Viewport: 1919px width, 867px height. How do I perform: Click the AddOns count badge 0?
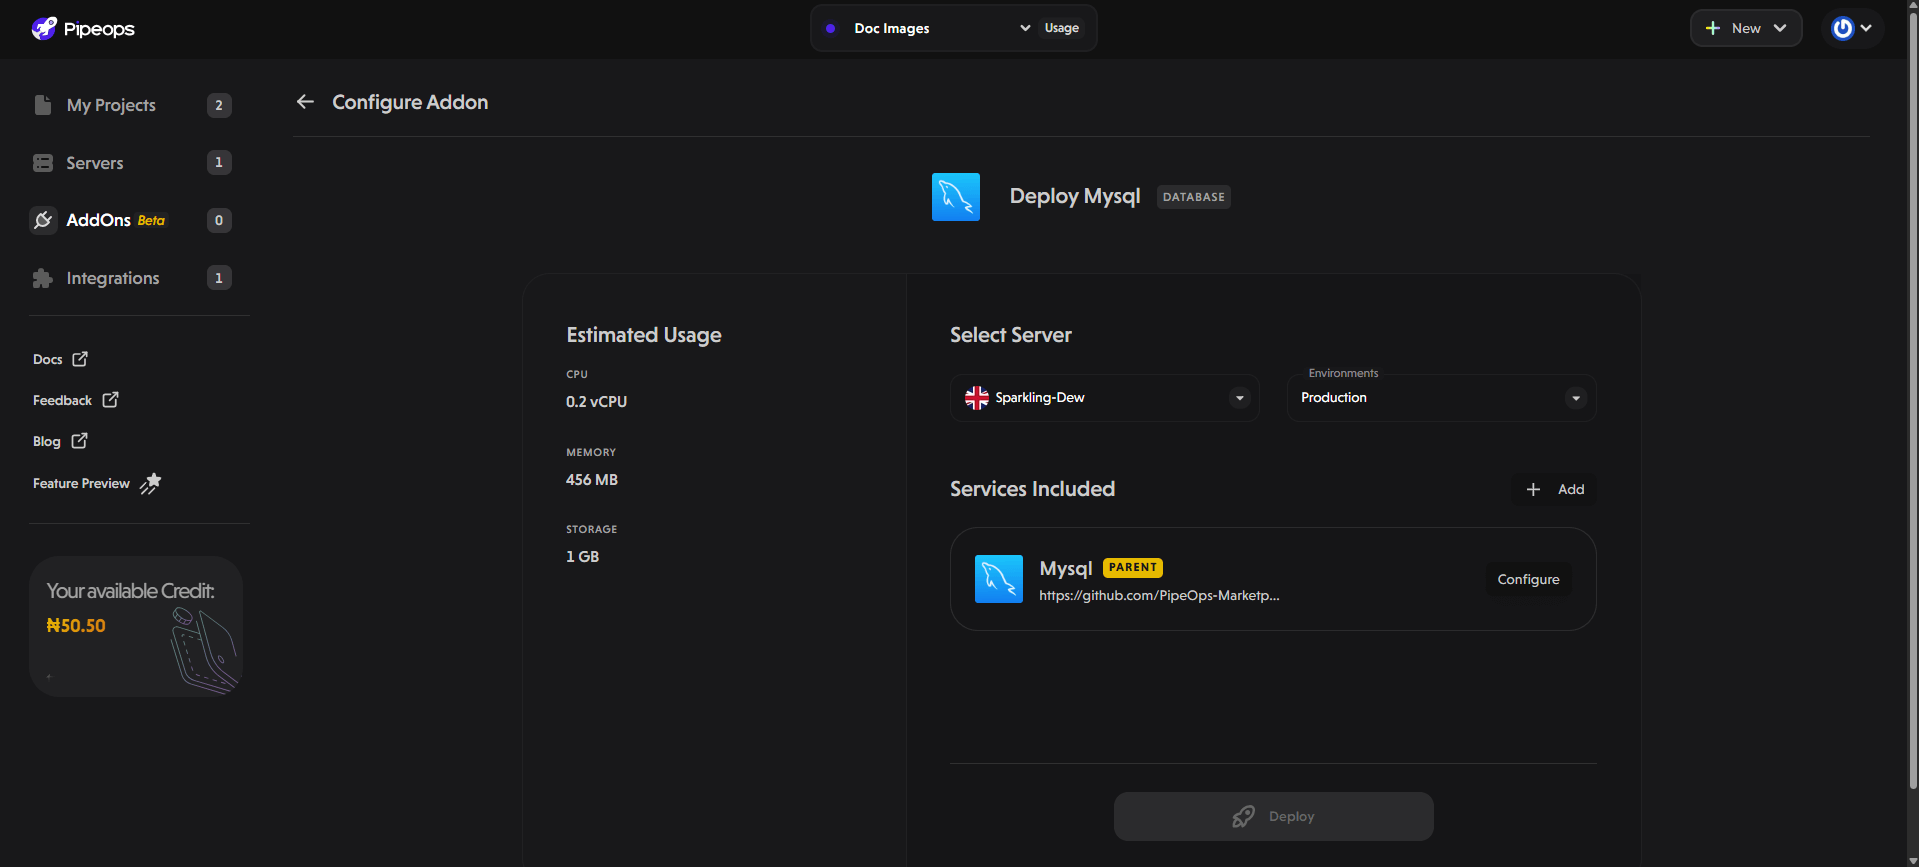[219, 220]
